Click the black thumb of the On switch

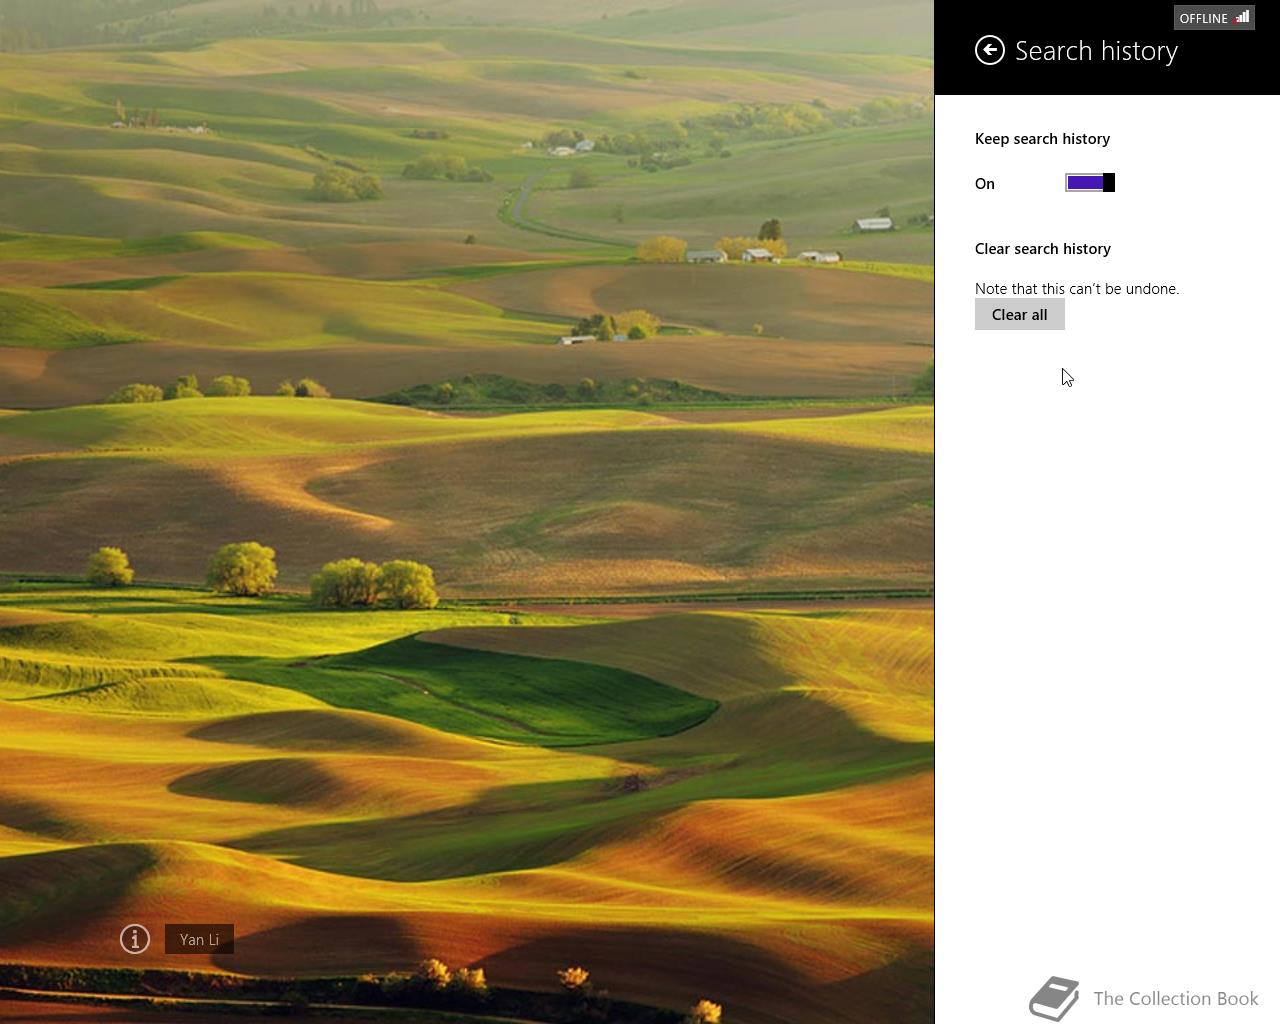[x=1109, y=182]
